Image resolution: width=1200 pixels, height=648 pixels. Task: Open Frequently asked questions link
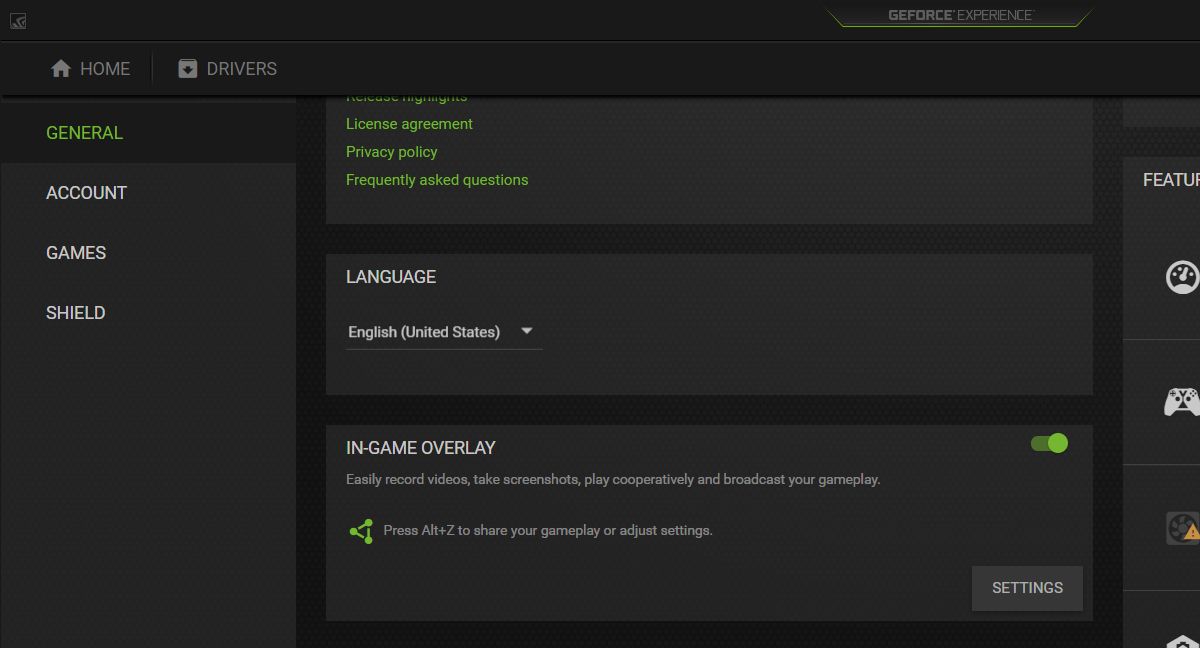[437, 180]
